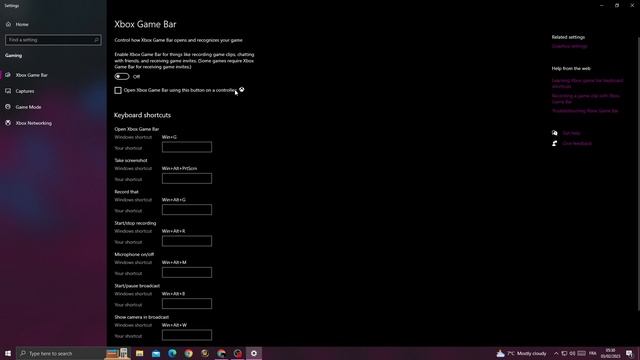The width and height of the screenshot is (640, 360).
Task: Click the Xbox Game Bar page title
Action: tap(145, 24)
